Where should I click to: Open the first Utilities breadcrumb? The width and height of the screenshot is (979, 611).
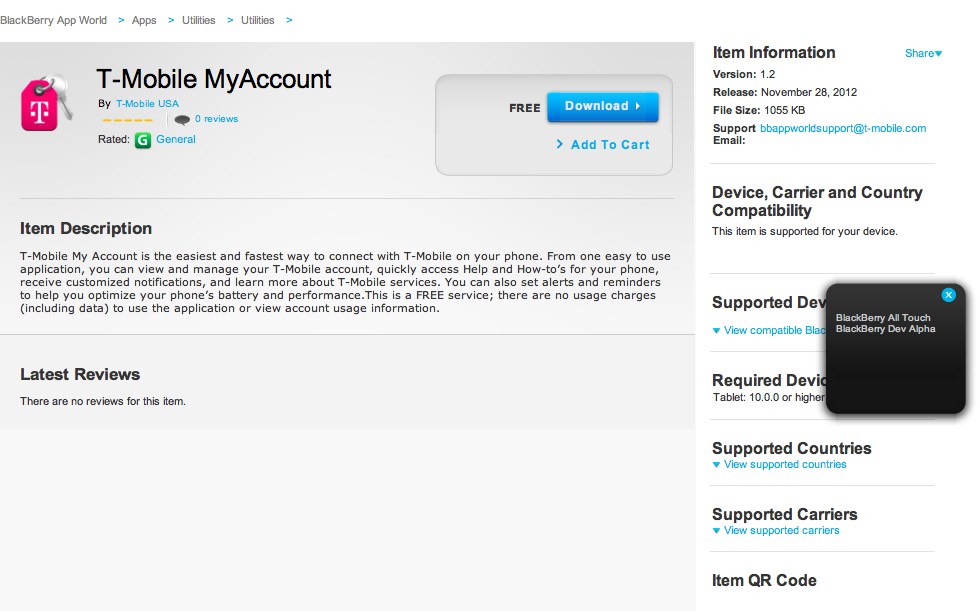[x=198, y=20]
